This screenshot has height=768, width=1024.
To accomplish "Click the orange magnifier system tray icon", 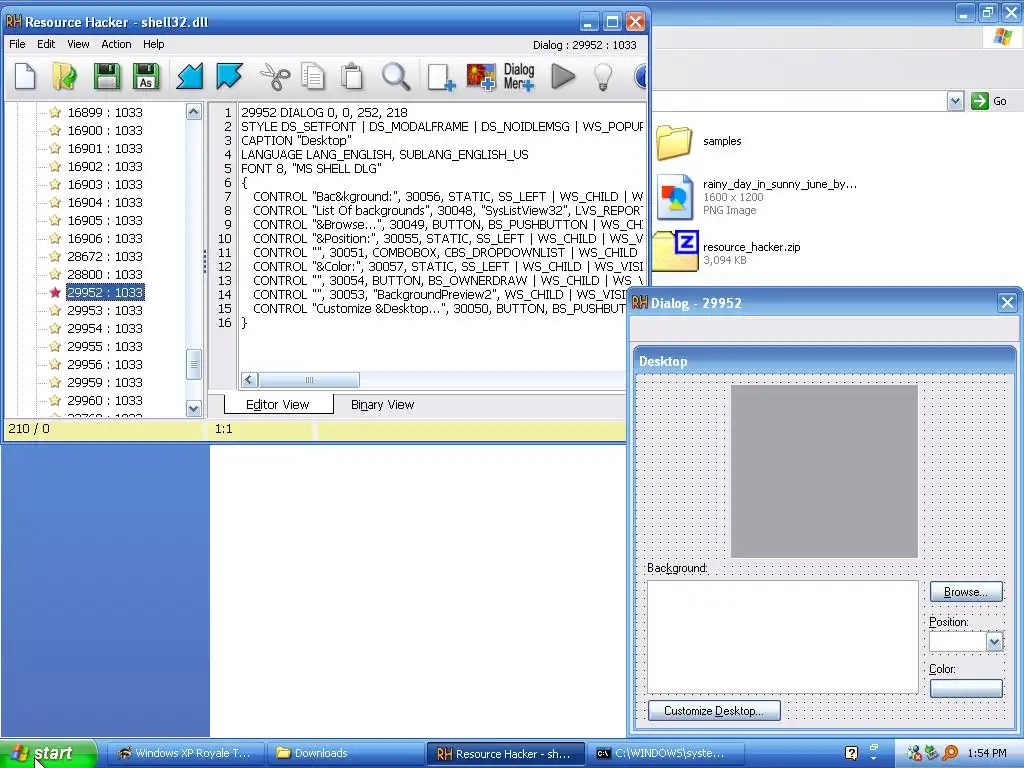I will pos(950,753).
